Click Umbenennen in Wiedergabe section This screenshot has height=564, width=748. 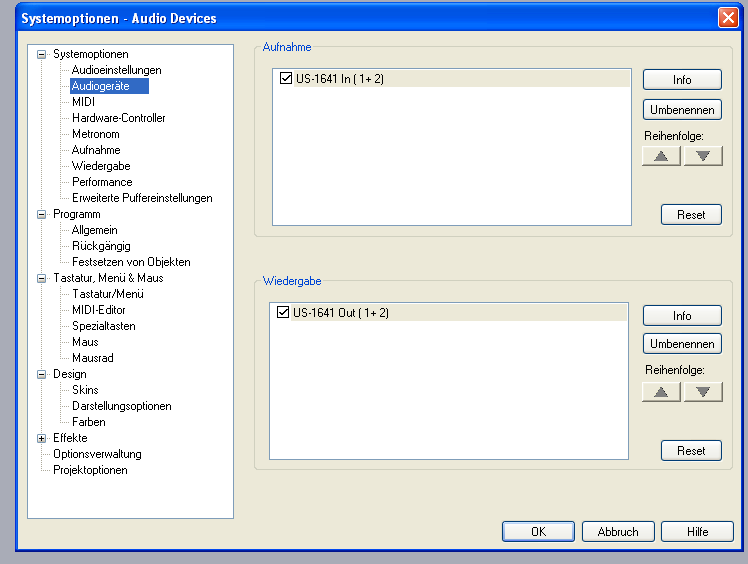[682, 344]
